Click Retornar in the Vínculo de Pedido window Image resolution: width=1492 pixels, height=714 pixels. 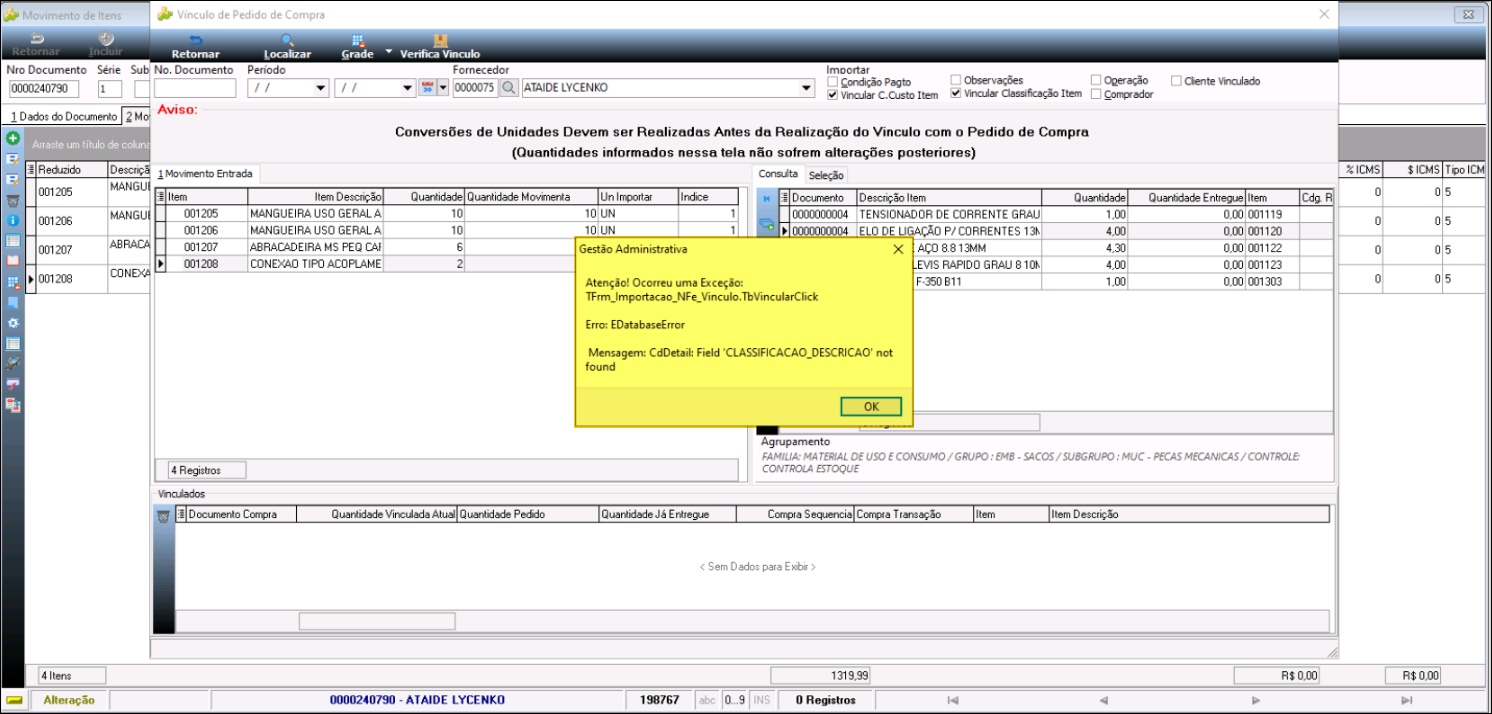tap(195, 46)
